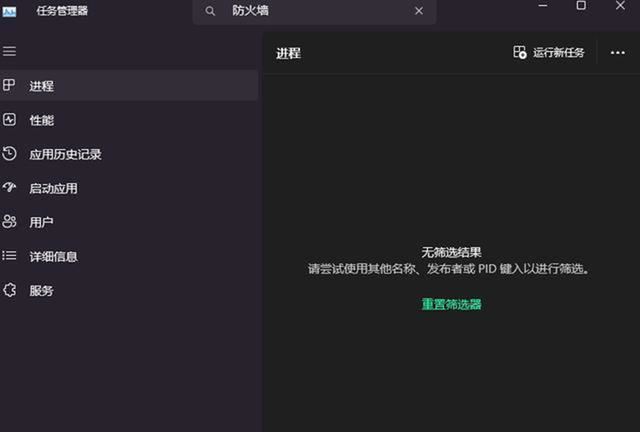Go to 启动应用 page

coord(129,188)
